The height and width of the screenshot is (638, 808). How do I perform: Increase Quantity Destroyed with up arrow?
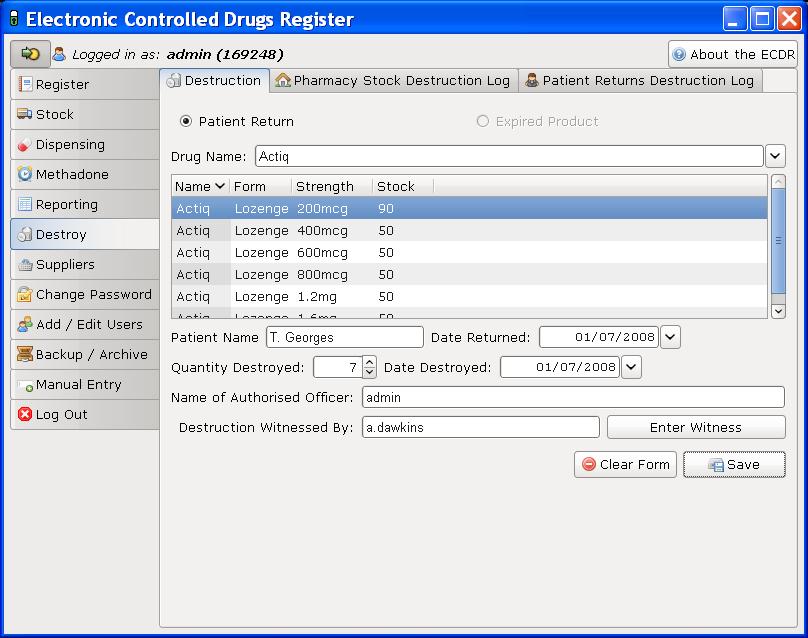370,362
